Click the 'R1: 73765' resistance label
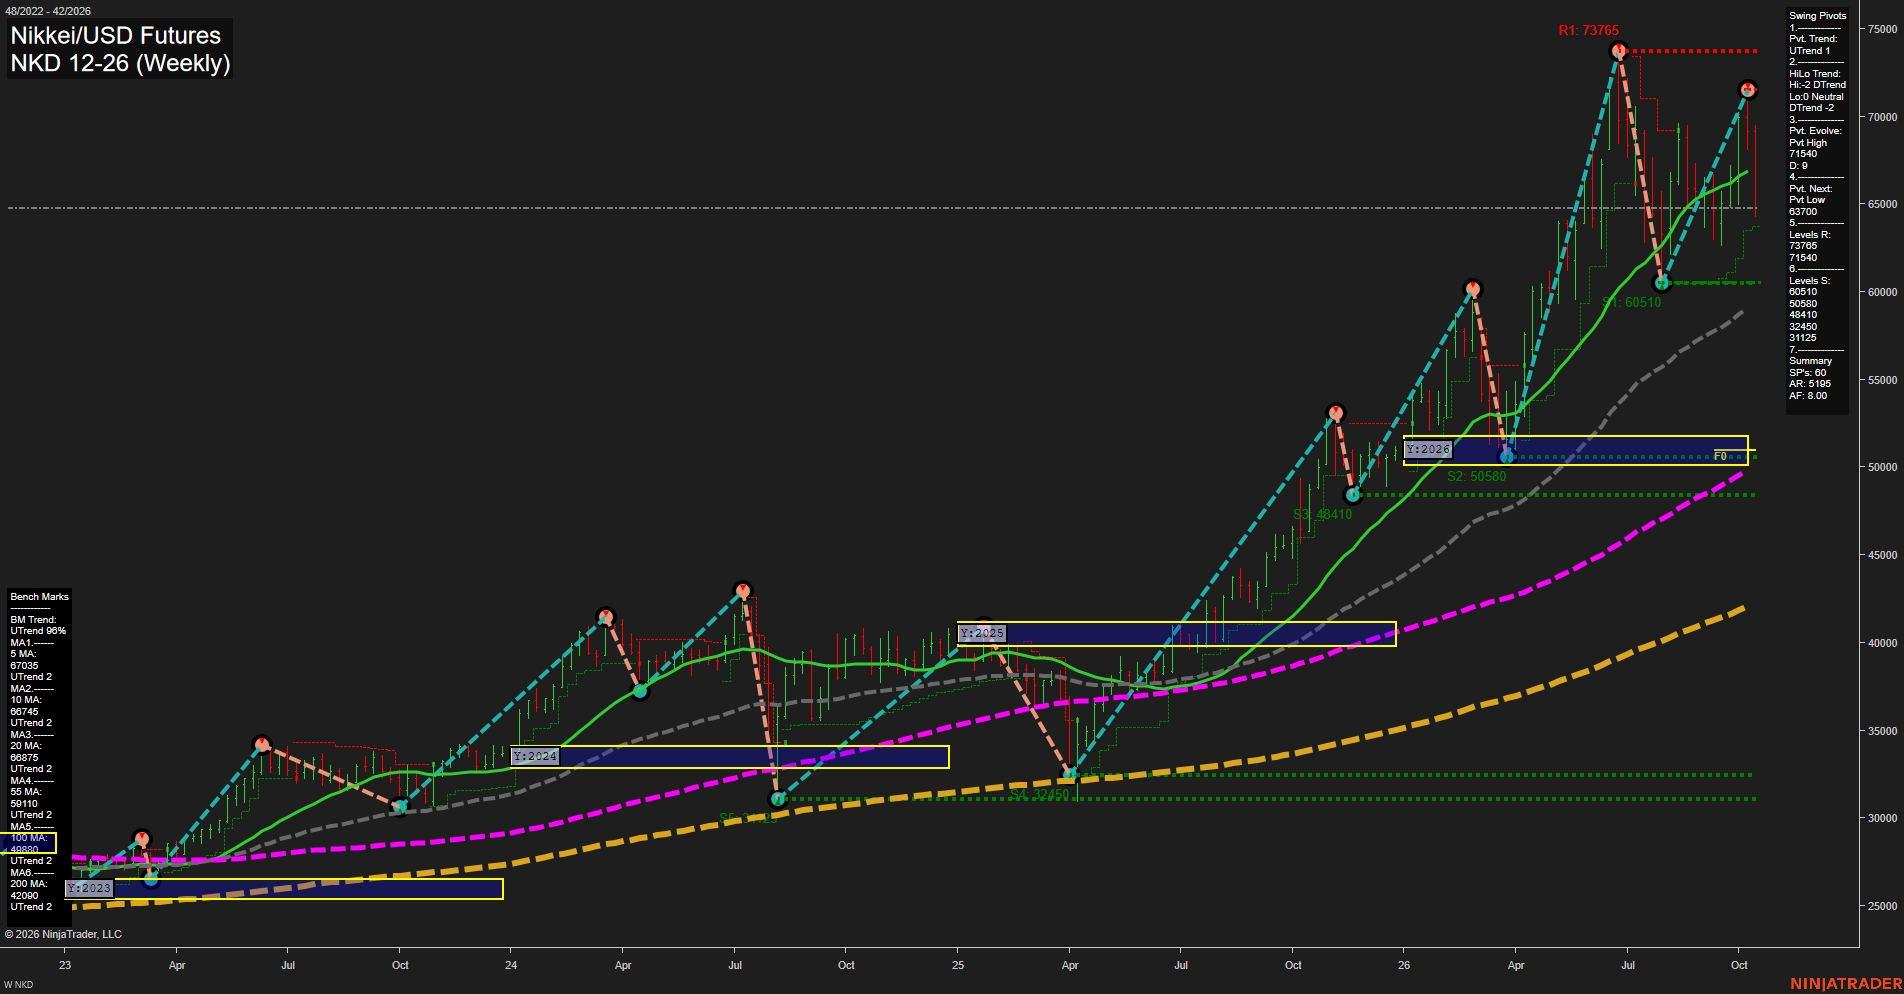 1589,31
